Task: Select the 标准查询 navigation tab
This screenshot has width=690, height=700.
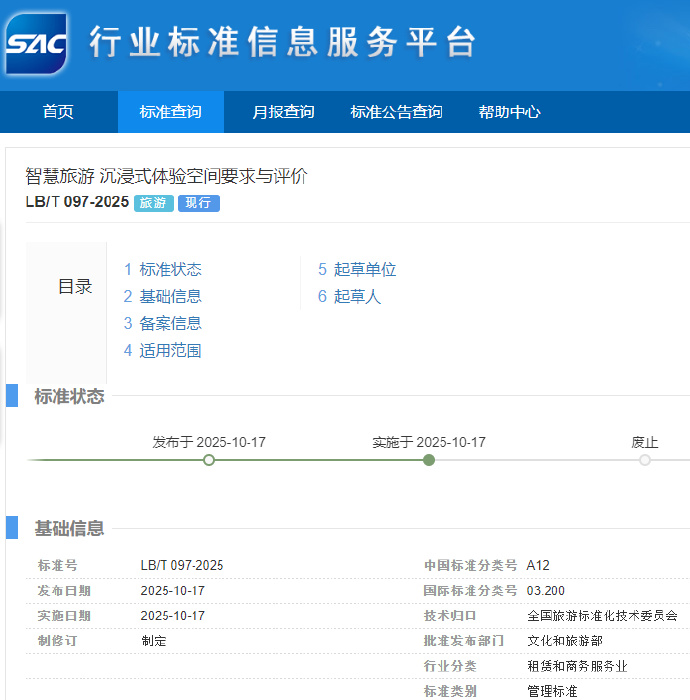Action: pyautogui.click(x=170, y=112)
